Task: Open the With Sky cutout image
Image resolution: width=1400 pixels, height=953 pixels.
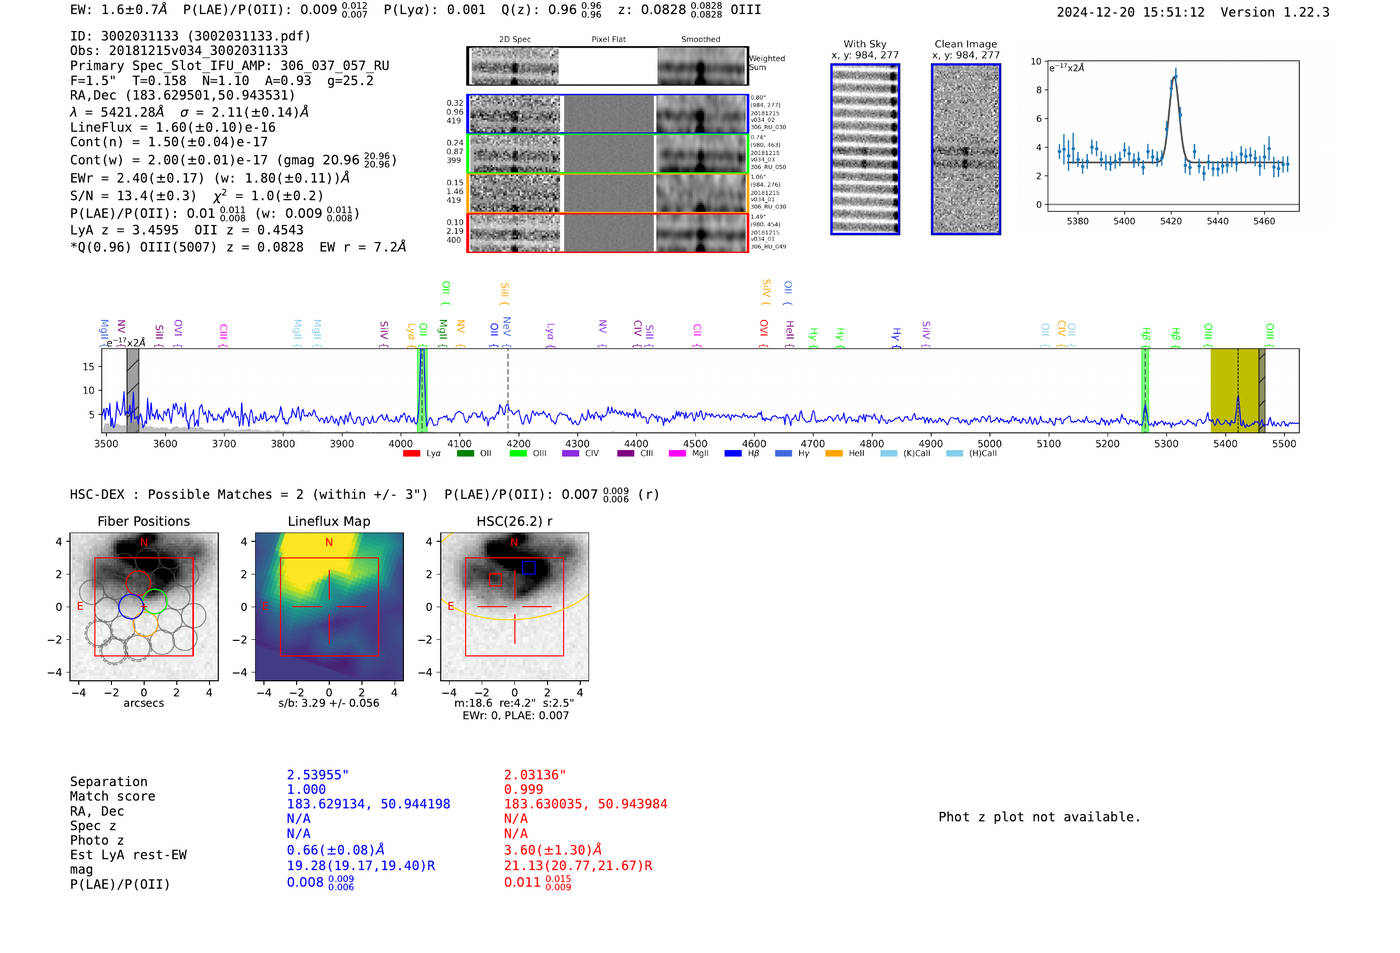Action: [x=865, y=149]
